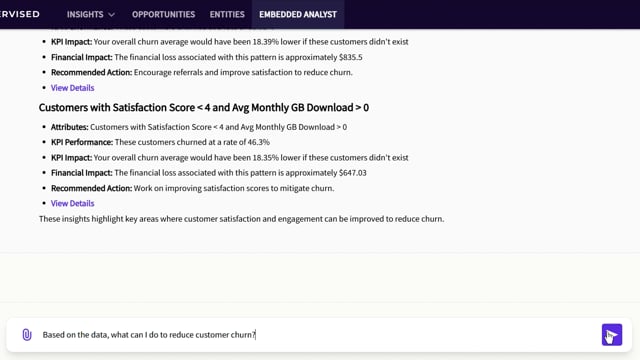Image resolution: width=640 pixels, height=360 pixels.
Task: Click the Financial Impact $835.5 line
Action: pos(207,57)
